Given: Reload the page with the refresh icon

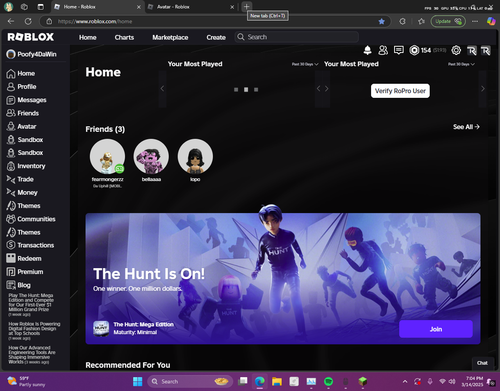Looking at the screenshot, I should [x=28, y=21].
